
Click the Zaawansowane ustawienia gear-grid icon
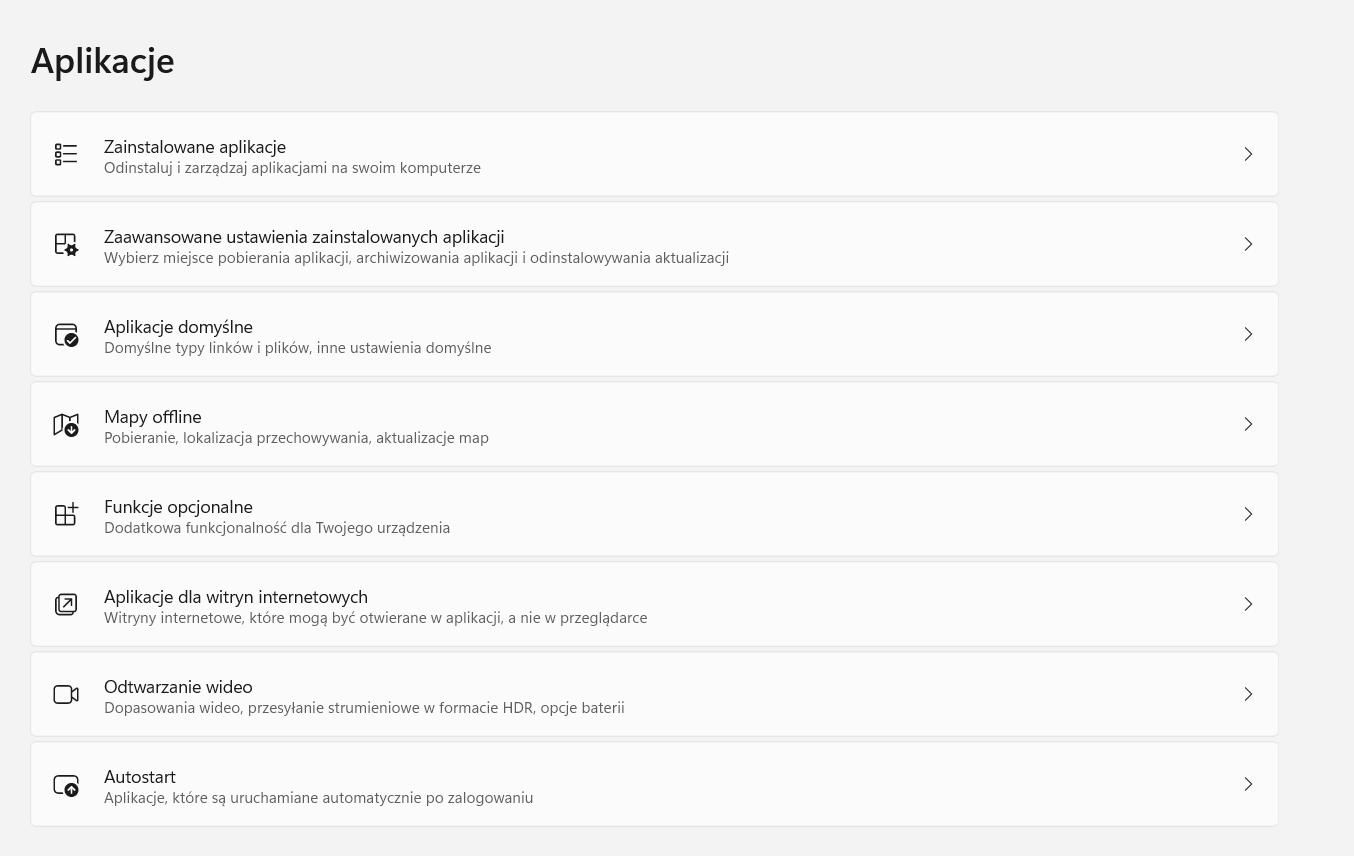66,244
